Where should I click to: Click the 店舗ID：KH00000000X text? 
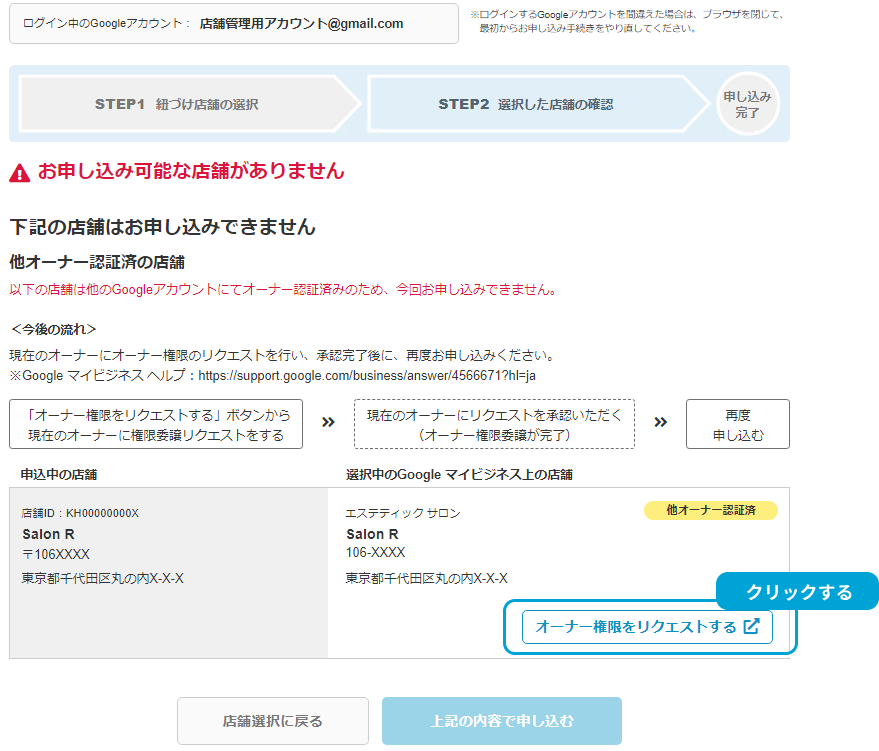tap(80, 513)
